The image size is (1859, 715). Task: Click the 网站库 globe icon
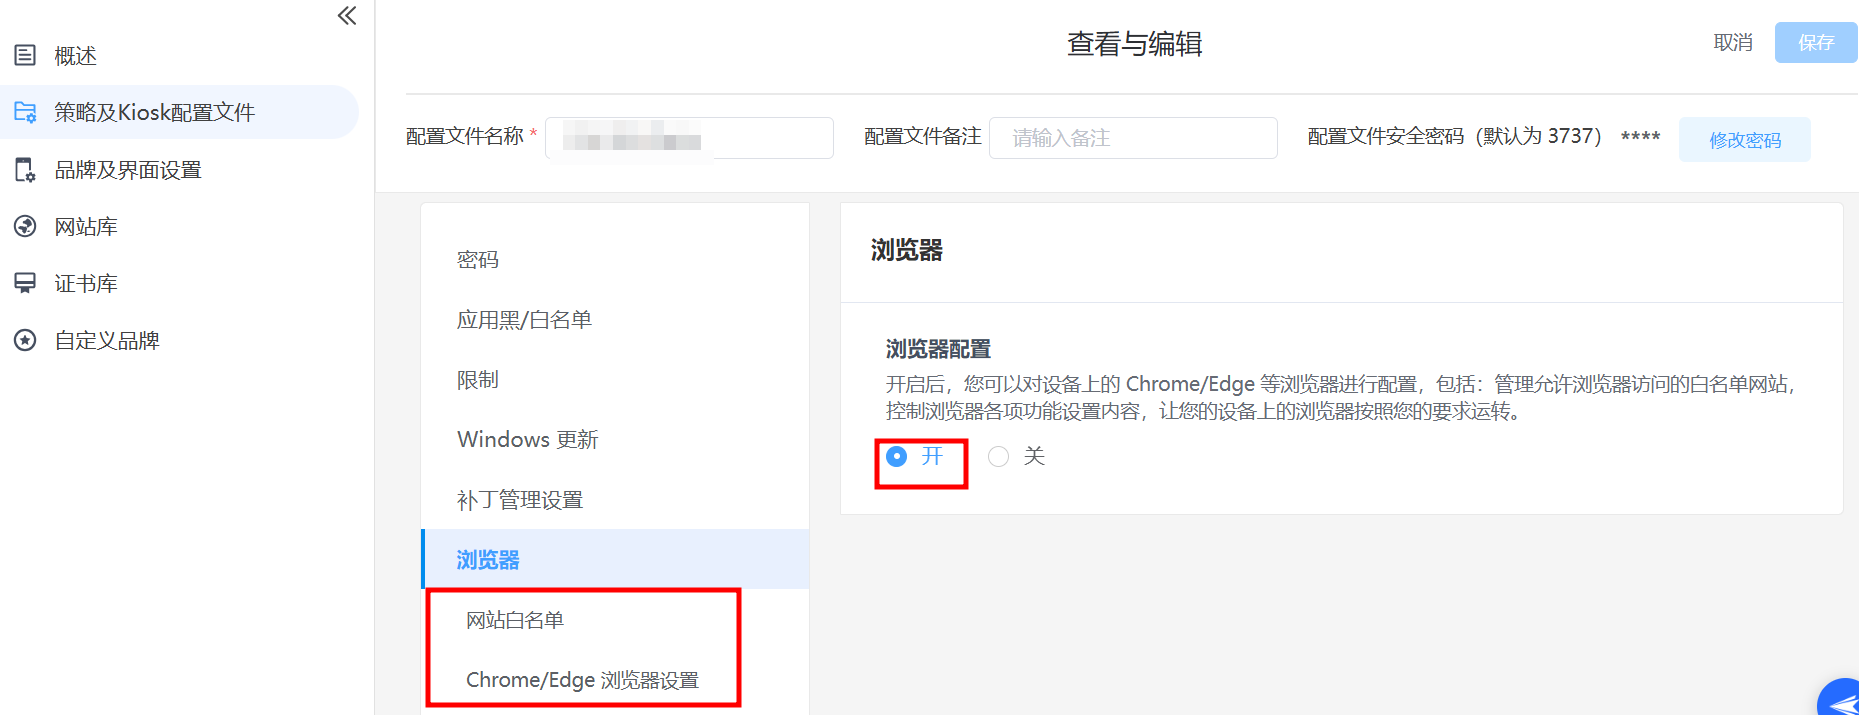pos(25,227)
